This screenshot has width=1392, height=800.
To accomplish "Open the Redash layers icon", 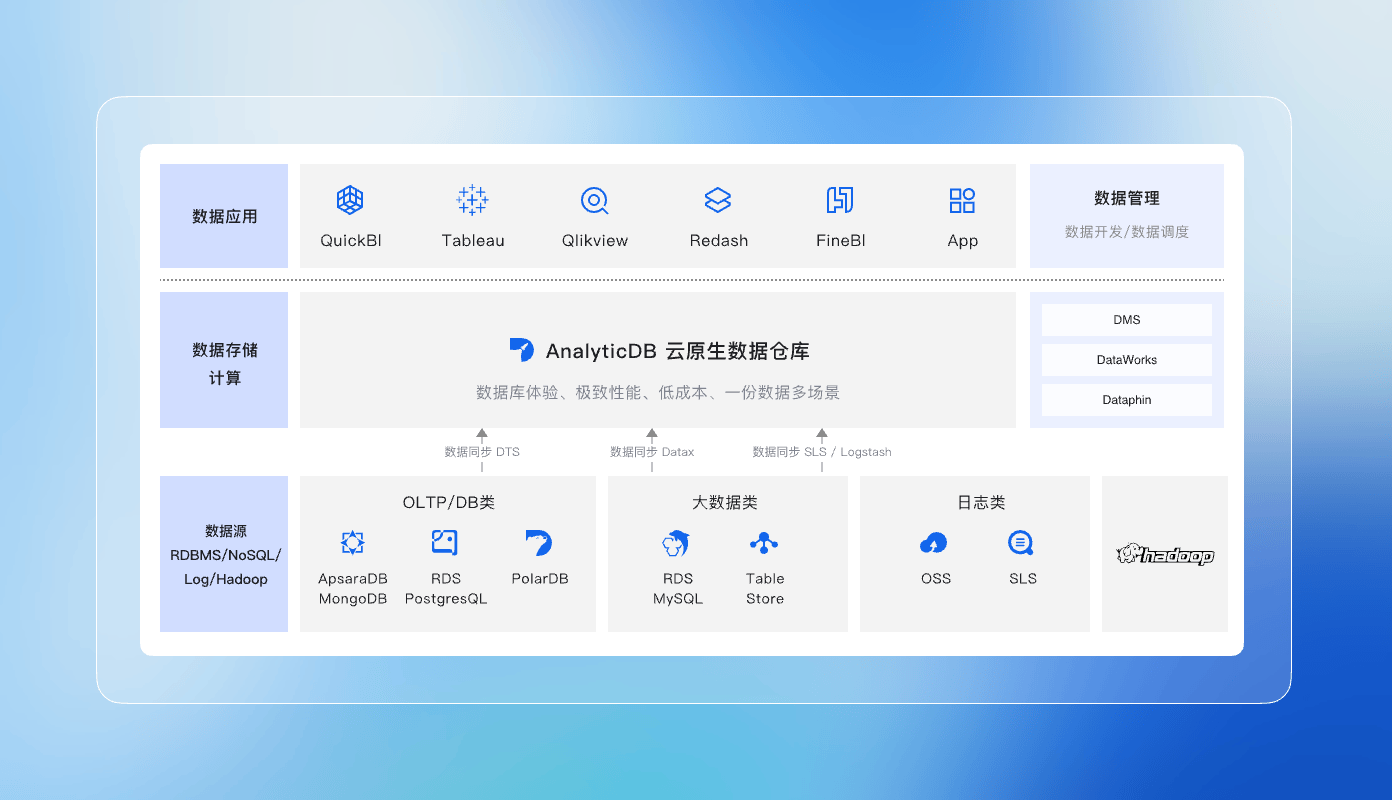I will [718, 200].
